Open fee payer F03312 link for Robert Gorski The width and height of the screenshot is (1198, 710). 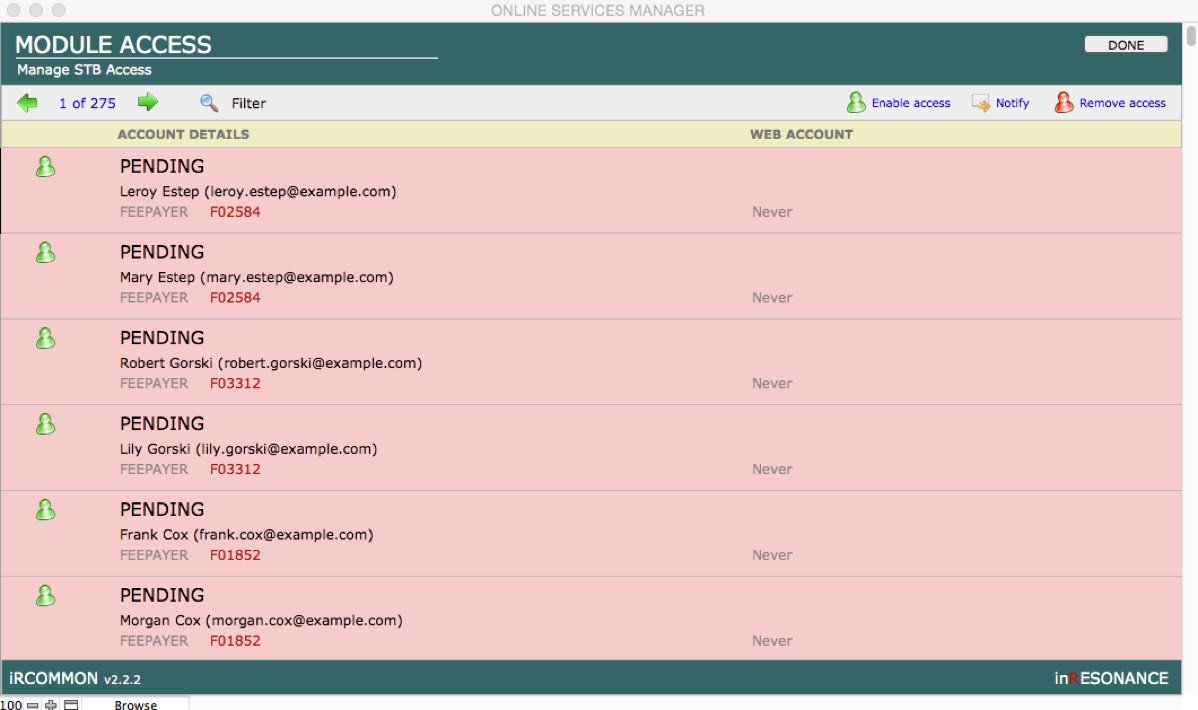235,383
